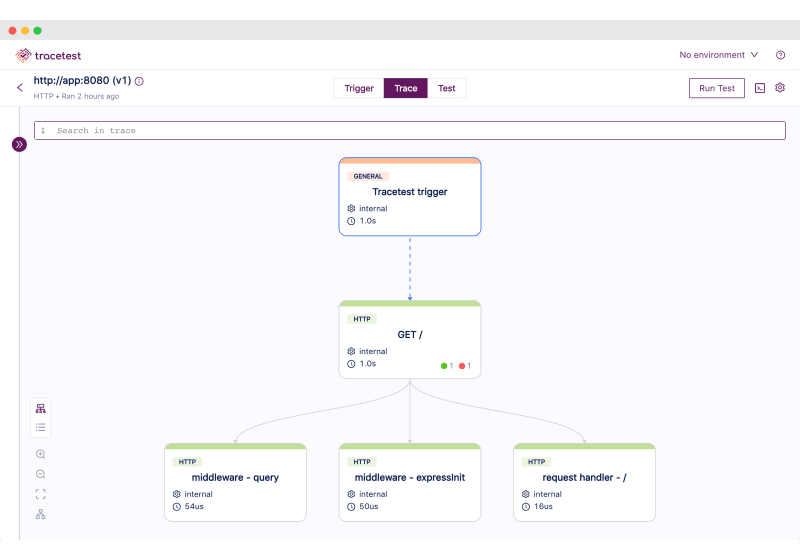The height and width of the screenshot is (560, 800).
Task: Select the Trace tab
Action: pos(406,88)
